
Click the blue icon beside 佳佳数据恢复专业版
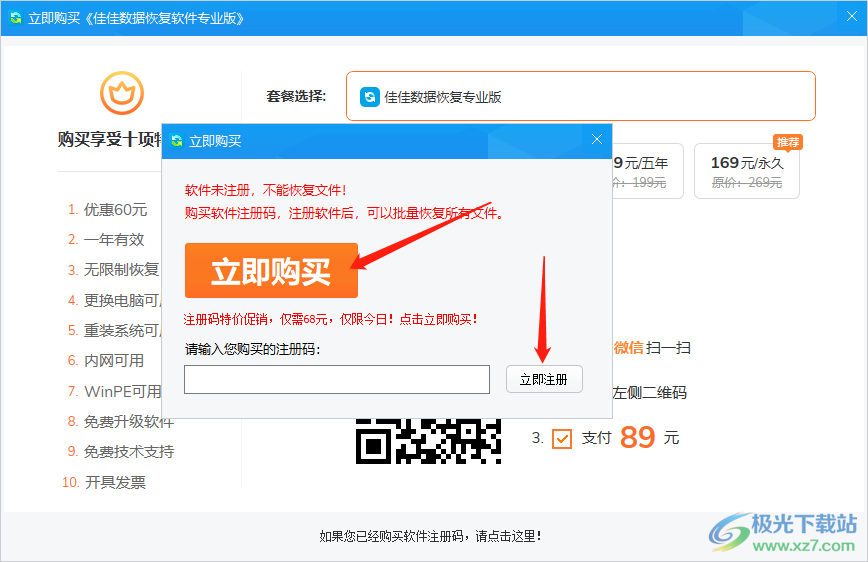tap(370, 97)
